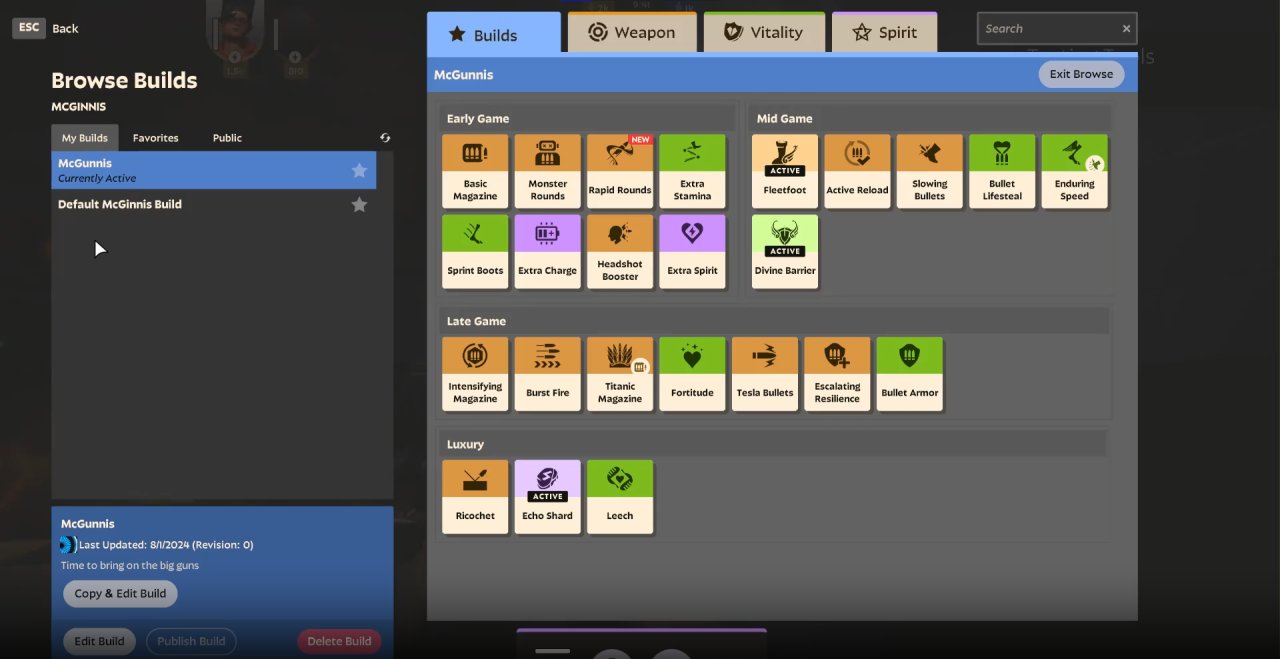Open the Builds tab
1280x659 pixels.
coord(494,33)
